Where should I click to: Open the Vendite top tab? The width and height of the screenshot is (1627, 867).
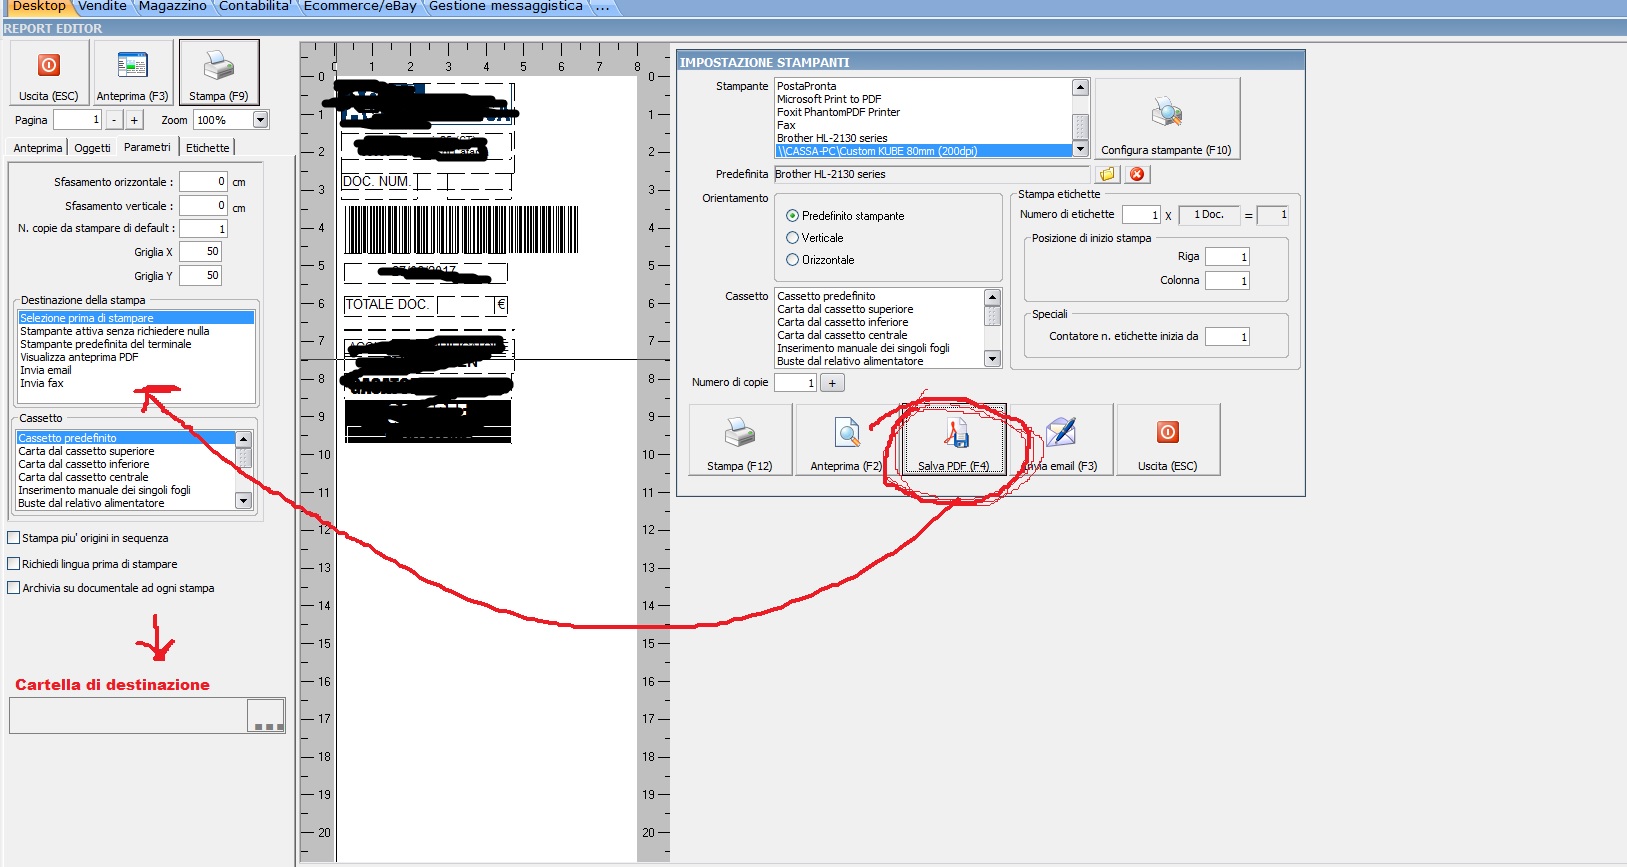(103, 6)
